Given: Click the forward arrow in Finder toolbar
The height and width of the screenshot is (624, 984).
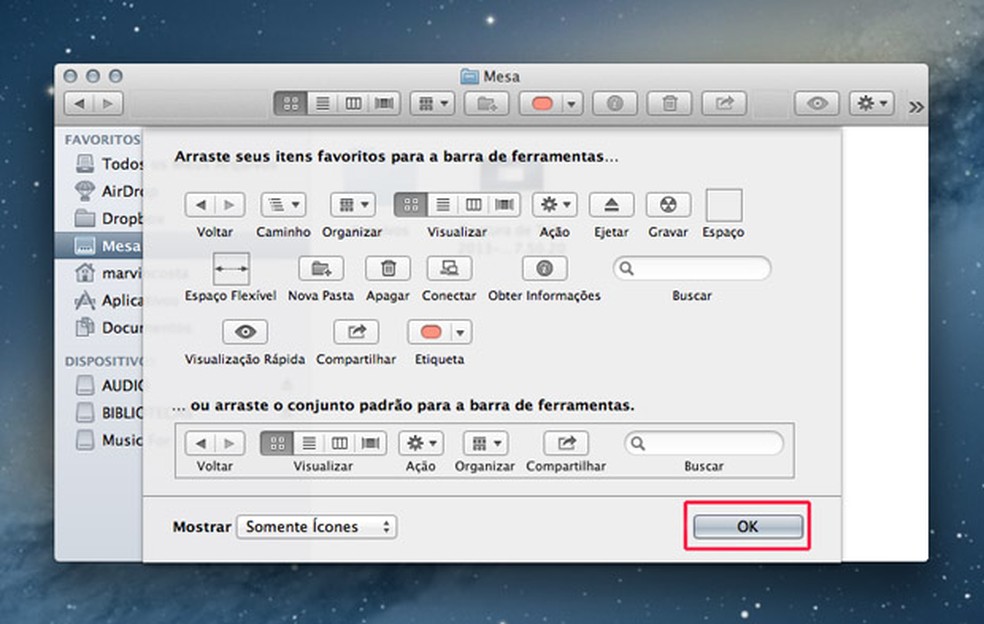Looking at the screenshot, I should click(109, 104).
